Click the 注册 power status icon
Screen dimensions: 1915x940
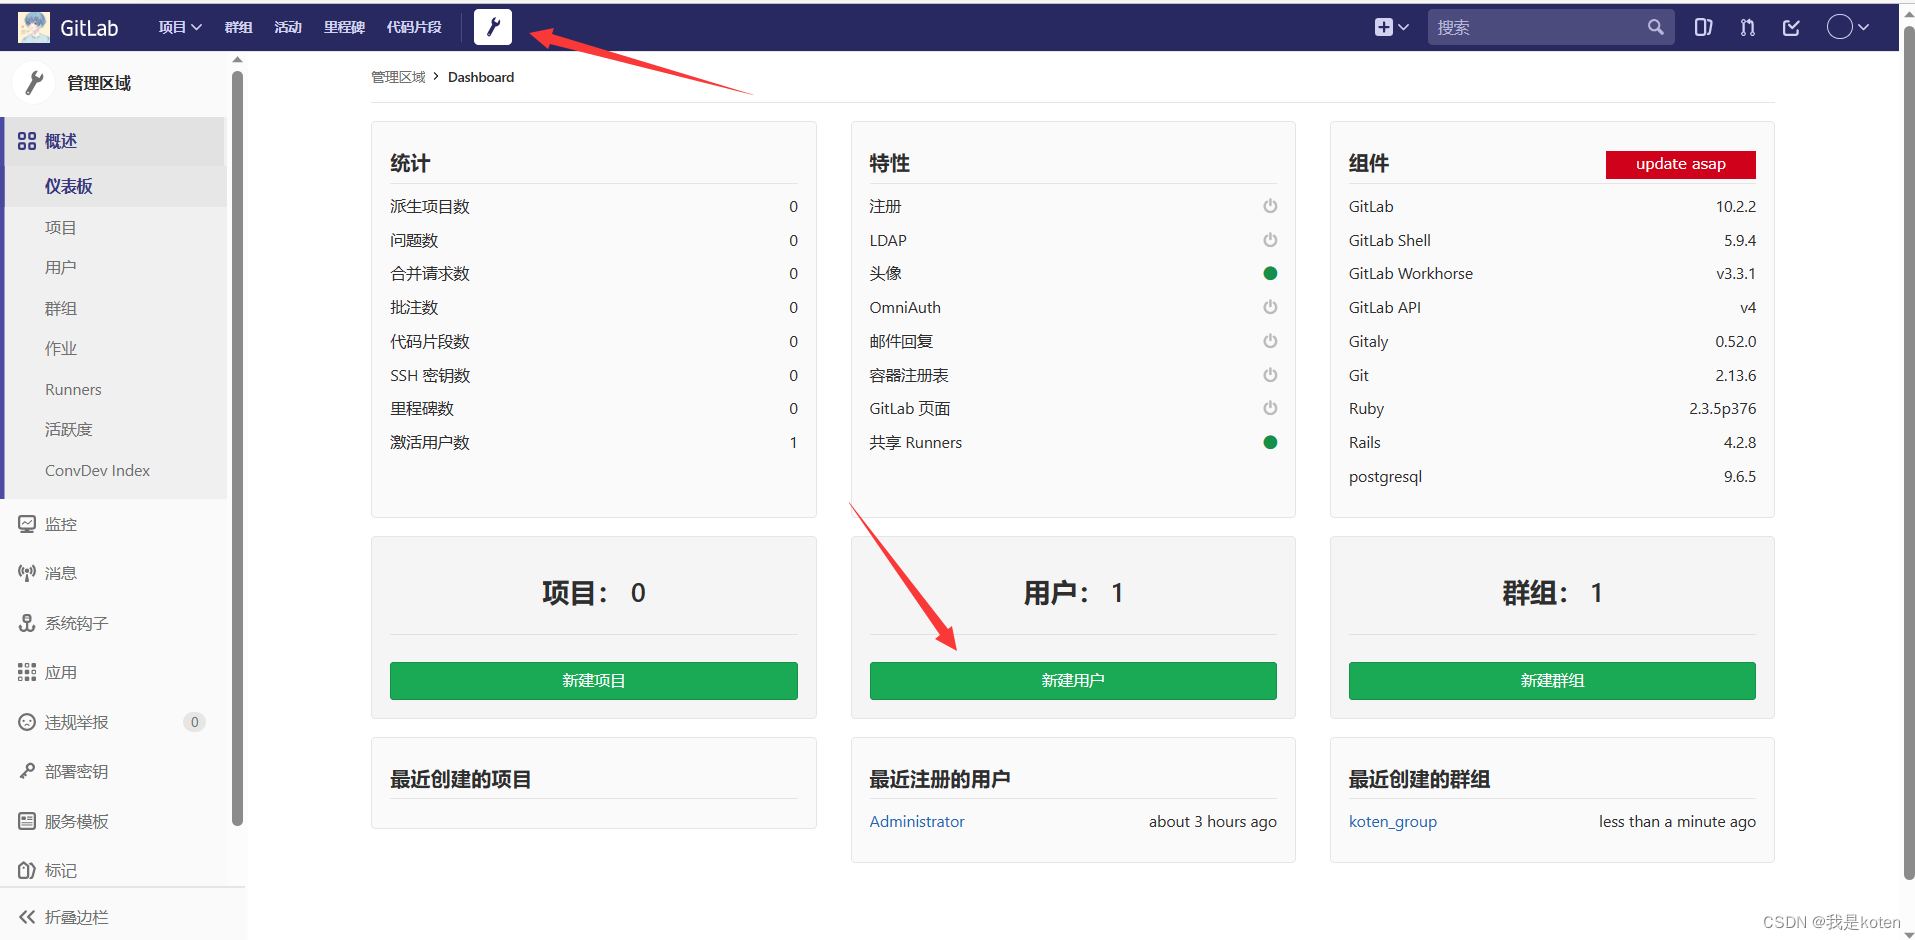coord(1270,206)
